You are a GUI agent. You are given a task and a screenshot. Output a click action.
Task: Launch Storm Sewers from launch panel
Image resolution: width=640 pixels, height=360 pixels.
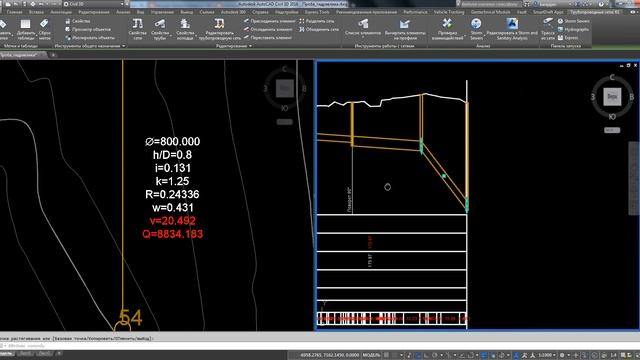[x=573, y=21]
